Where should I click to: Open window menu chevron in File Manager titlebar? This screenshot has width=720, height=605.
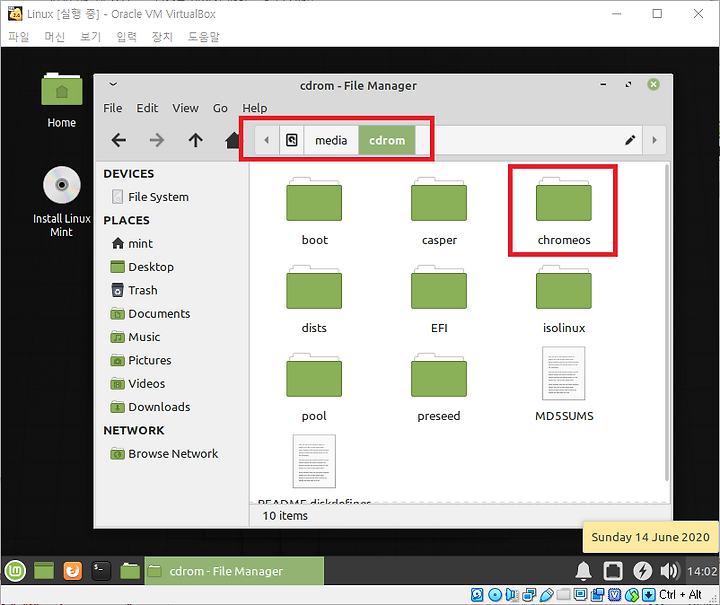tap(113, 84)
